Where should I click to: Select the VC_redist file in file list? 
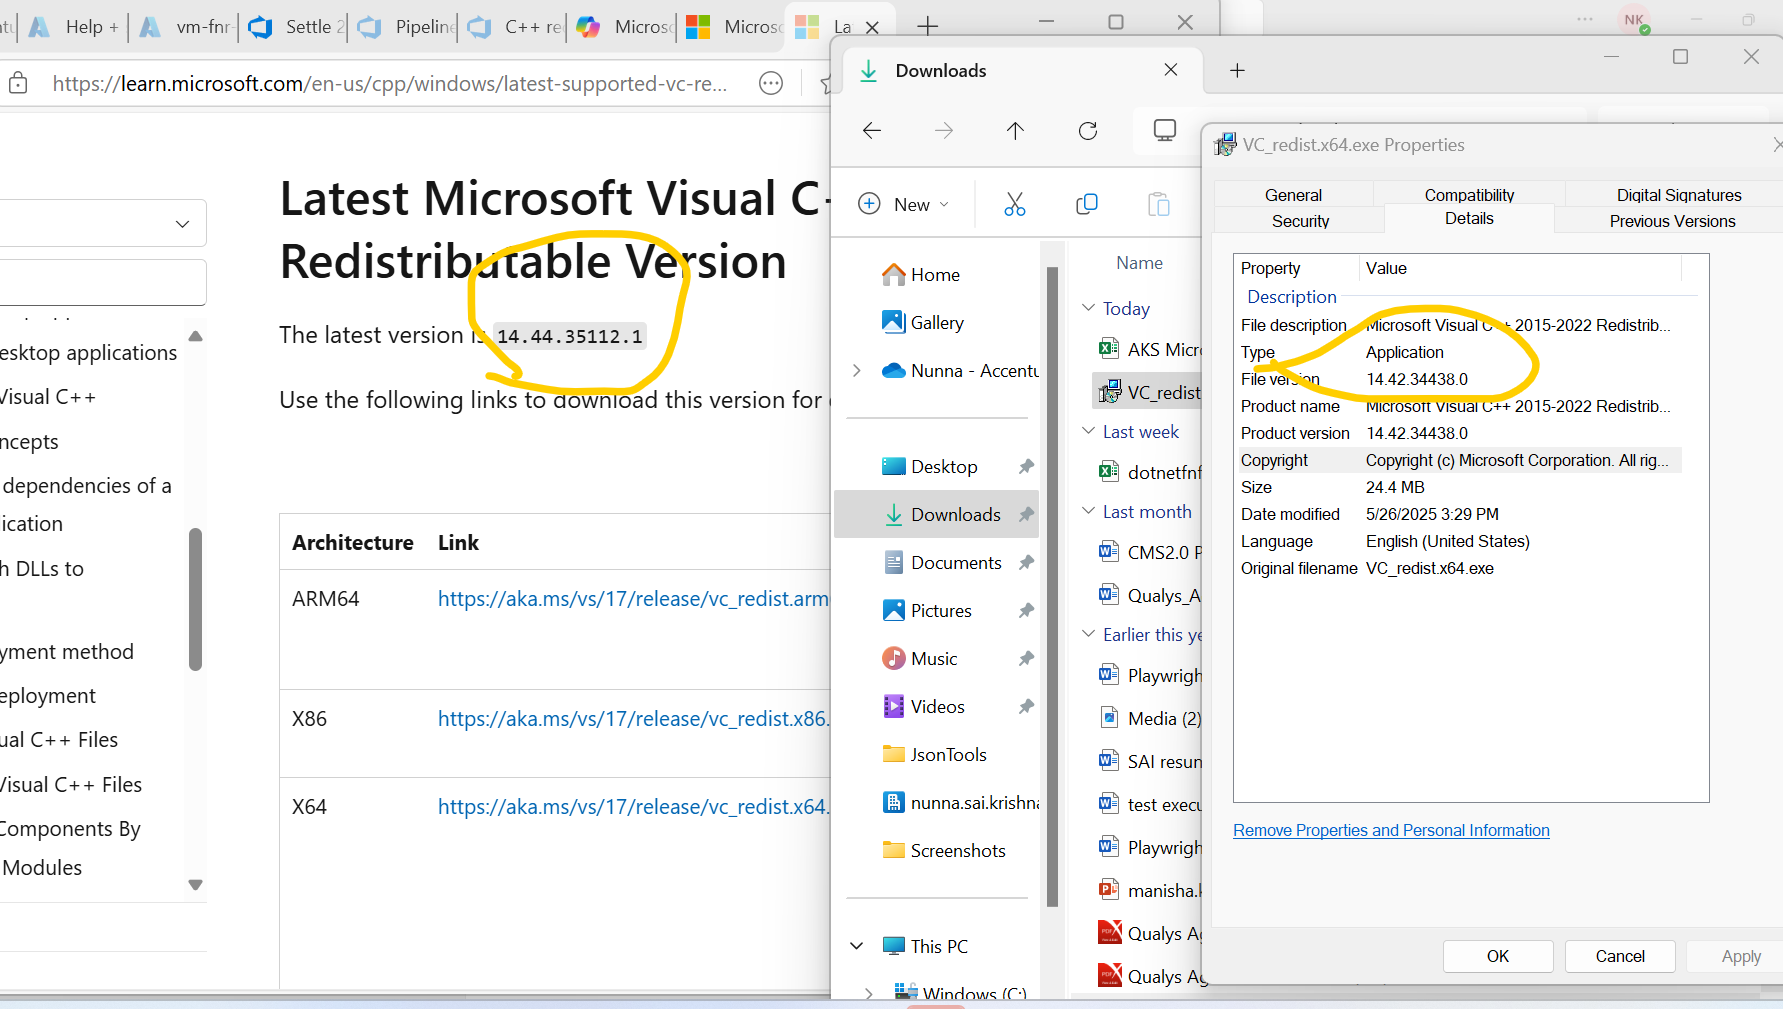pyautogui.click(x=1149, y=392)
